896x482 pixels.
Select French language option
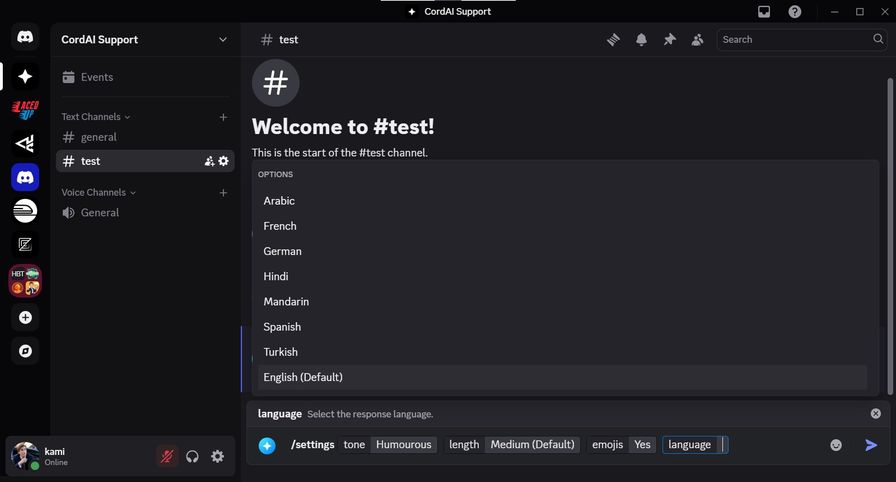click(562, 226)
